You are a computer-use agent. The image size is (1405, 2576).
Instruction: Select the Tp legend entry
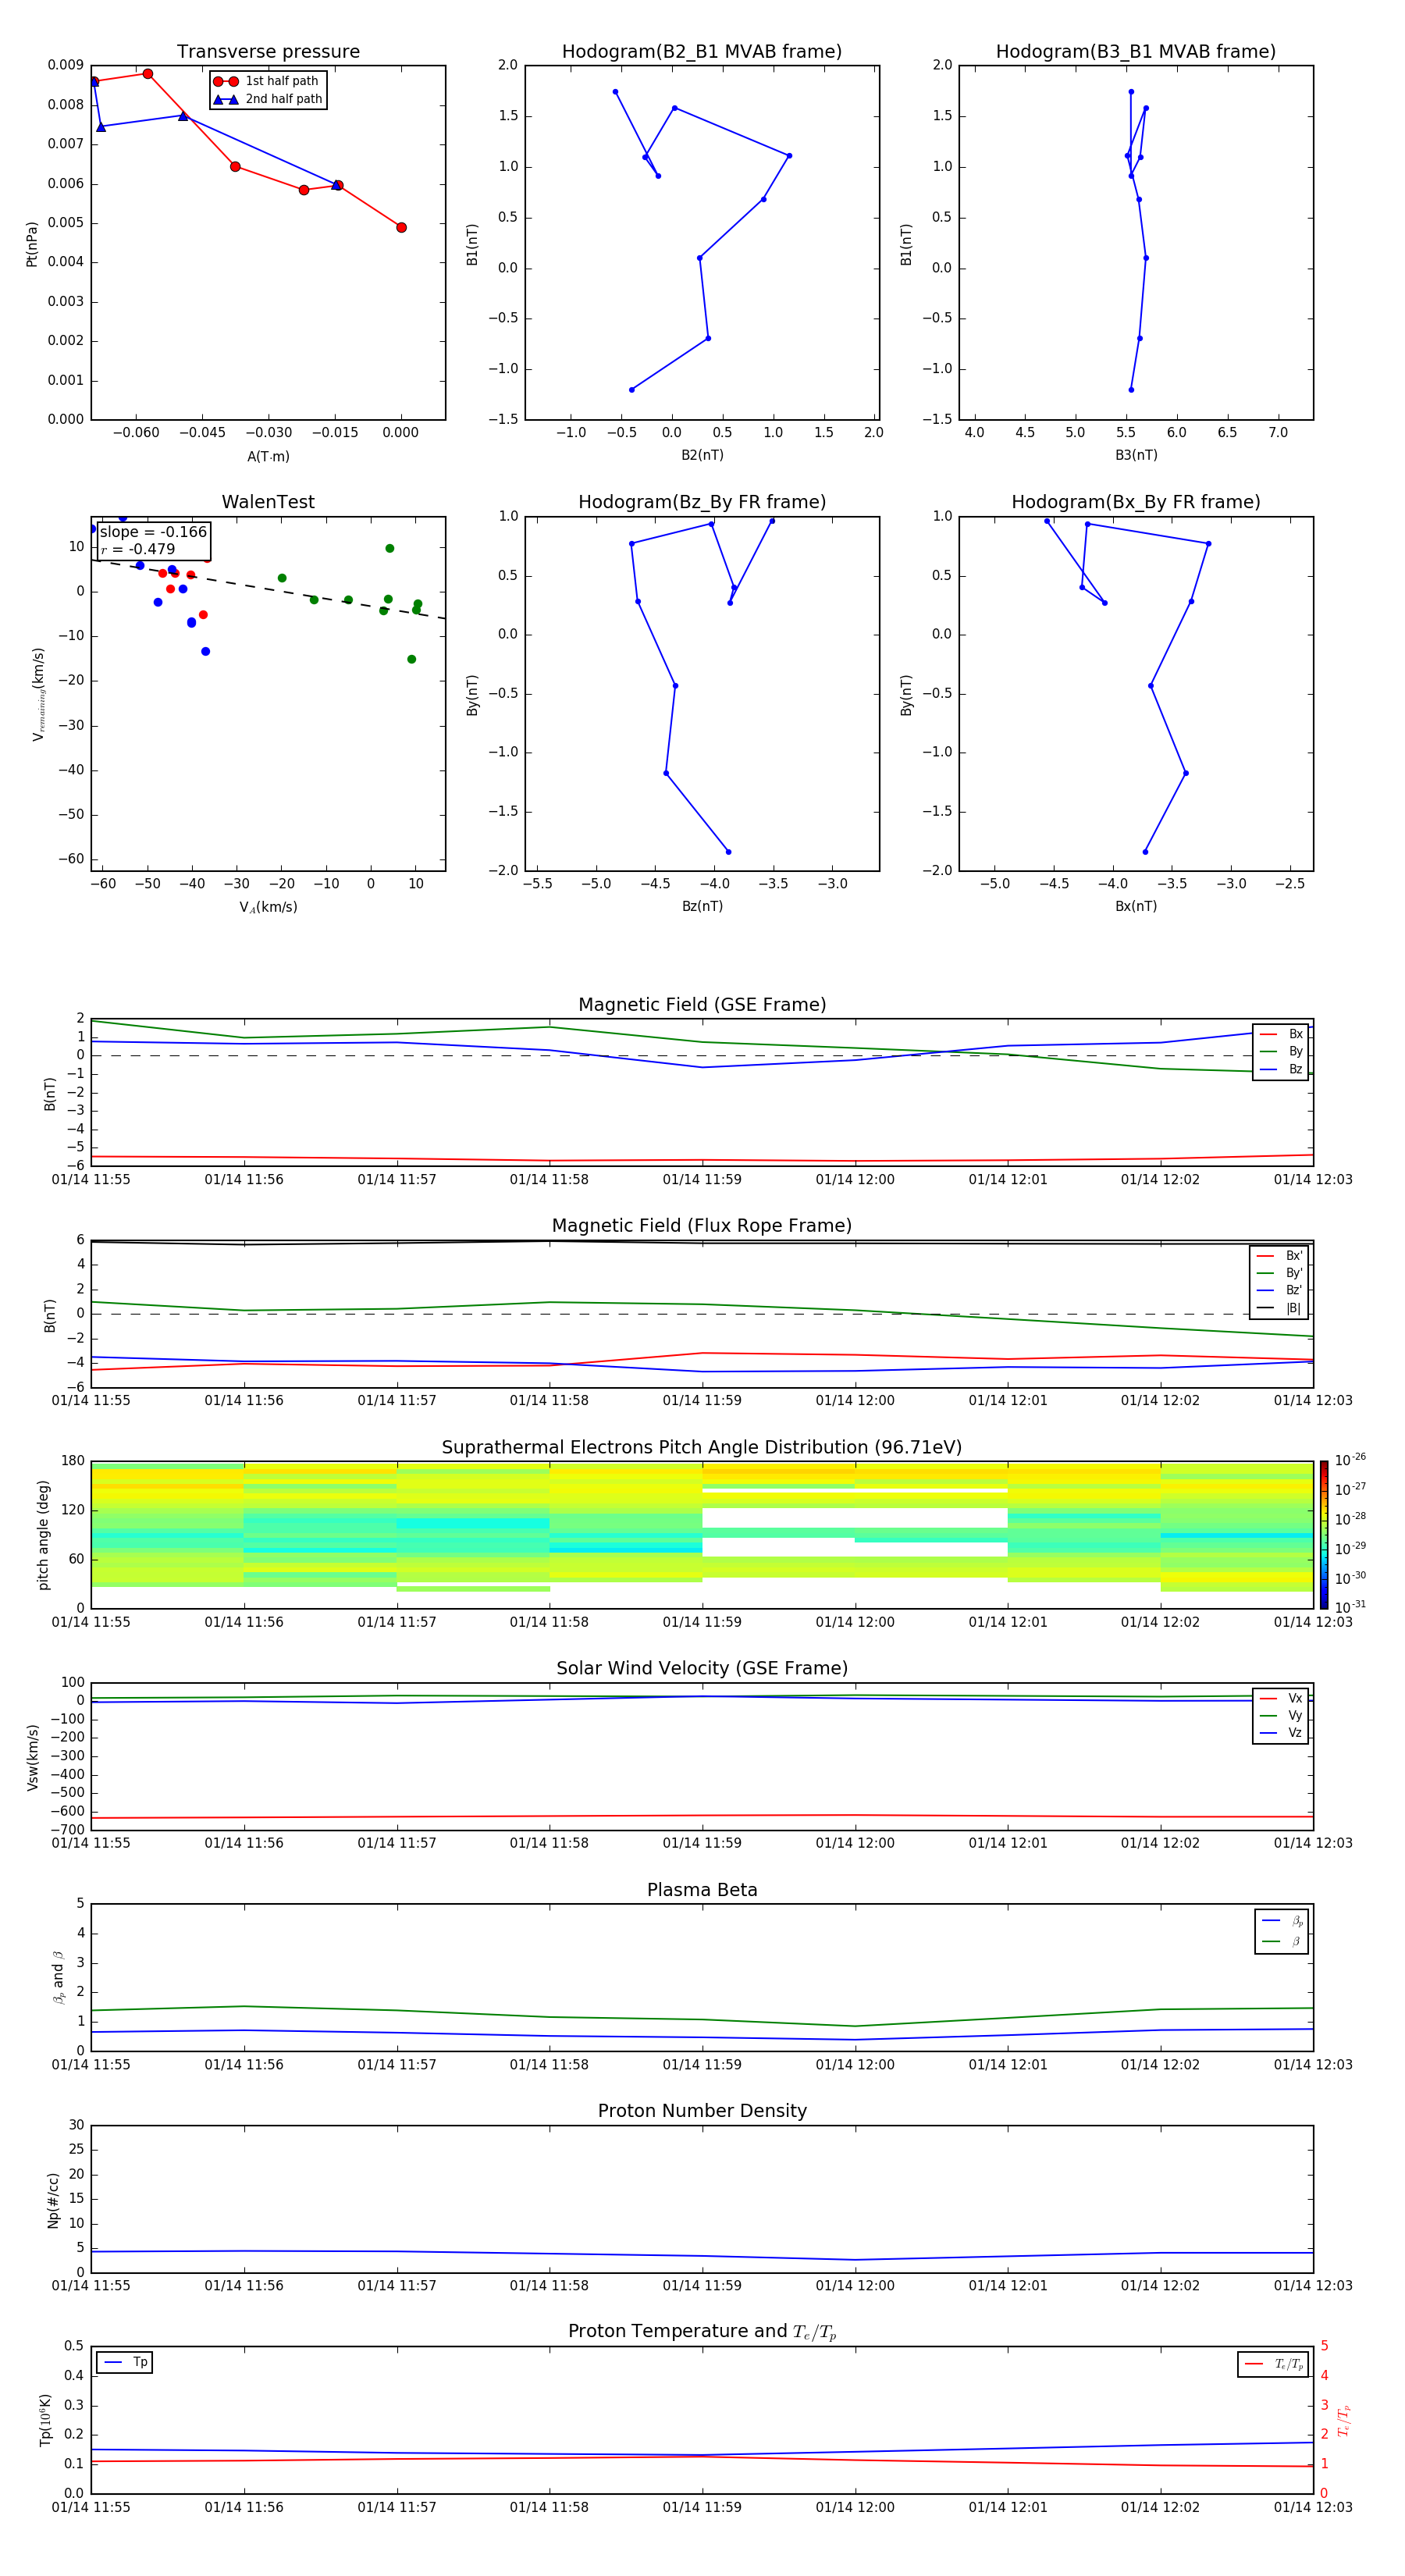(126, 2362)
